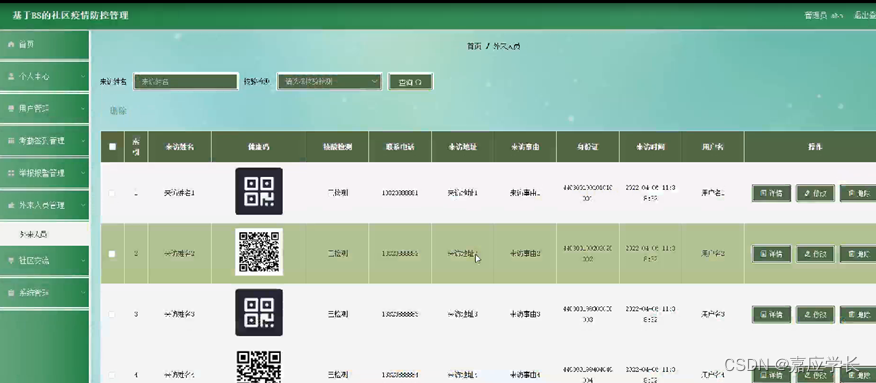This screenshot has width=876, height=383.
Task: Click the 用户名3 cell
Action: (713, 314)
